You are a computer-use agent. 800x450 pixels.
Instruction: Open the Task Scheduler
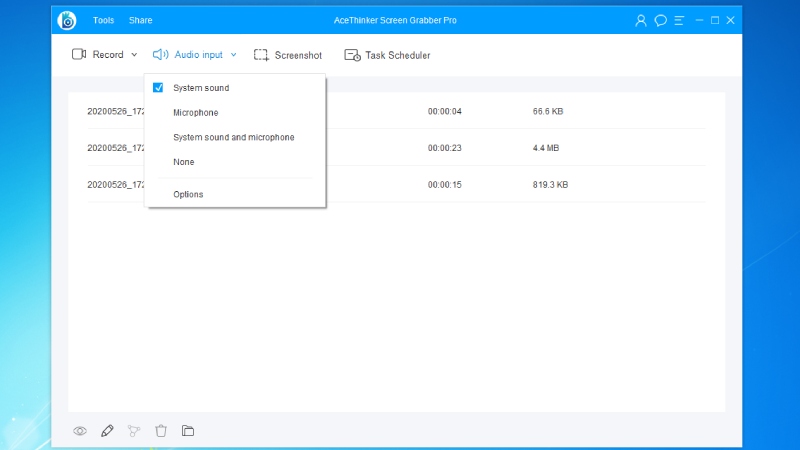[387, 55]
